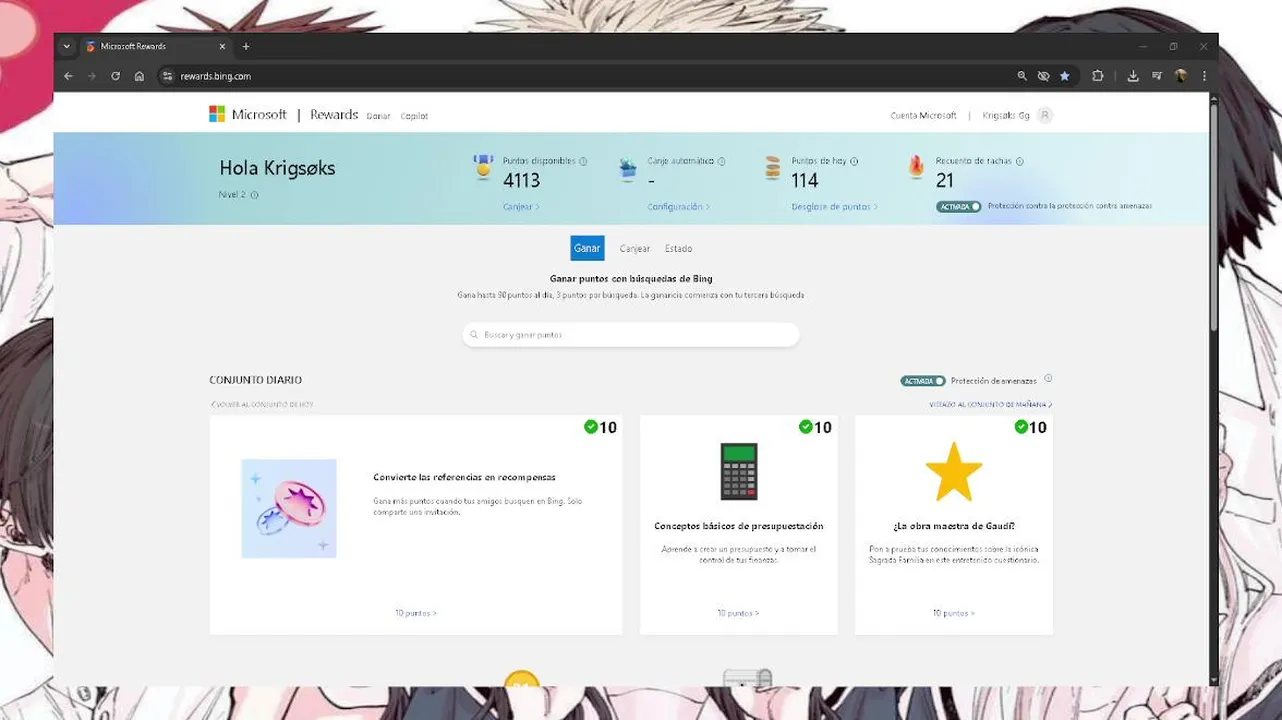1282x720 pixels.
Task: Open the zoom magnifier icon in address bar
Action: tap(1022, 76)
